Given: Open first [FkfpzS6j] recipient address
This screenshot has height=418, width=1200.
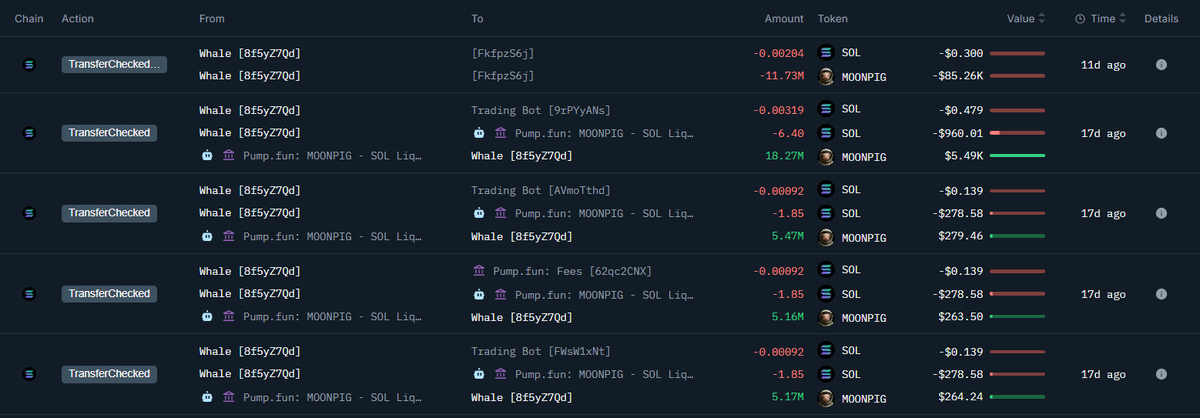Looking at the screenshot, I should click(x=503, y=53).
